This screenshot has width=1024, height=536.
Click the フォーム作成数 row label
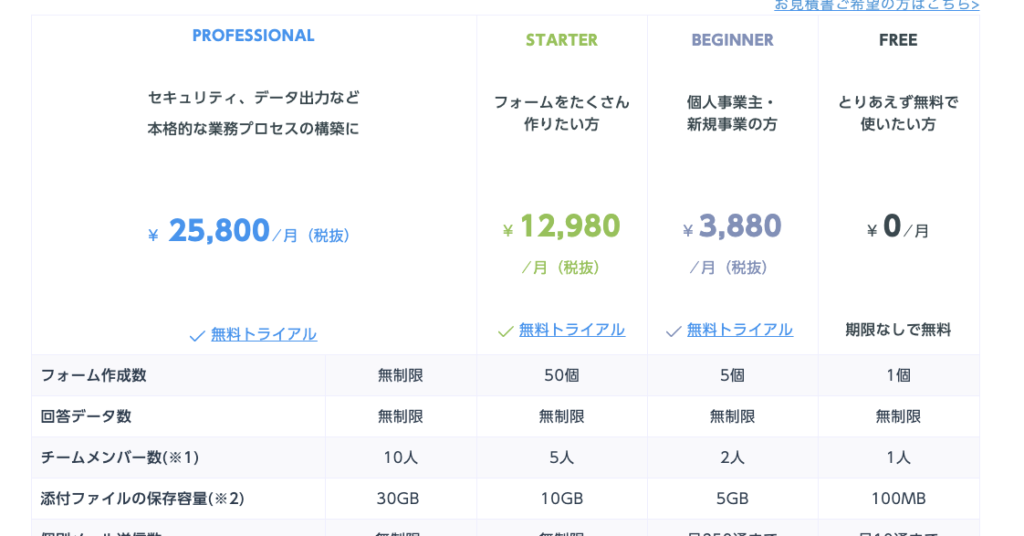(x=94, y=375)
